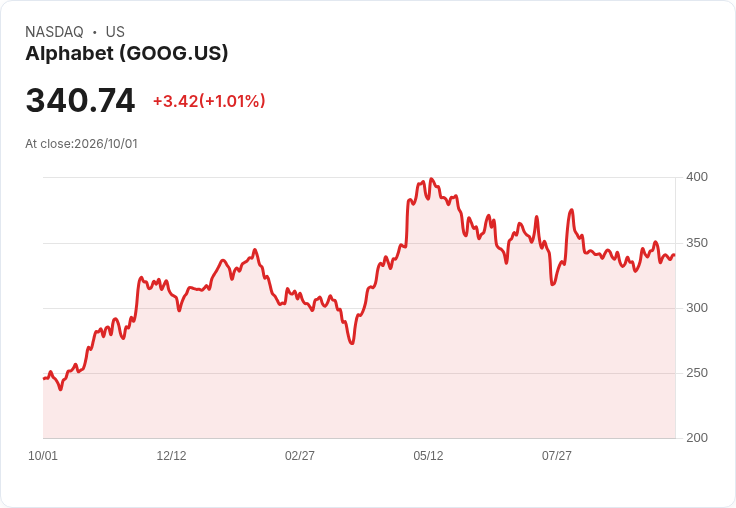Viewport: 736px width, 508px height.
Task: Click the 200 y-axis price label
Action: (697, 438)
